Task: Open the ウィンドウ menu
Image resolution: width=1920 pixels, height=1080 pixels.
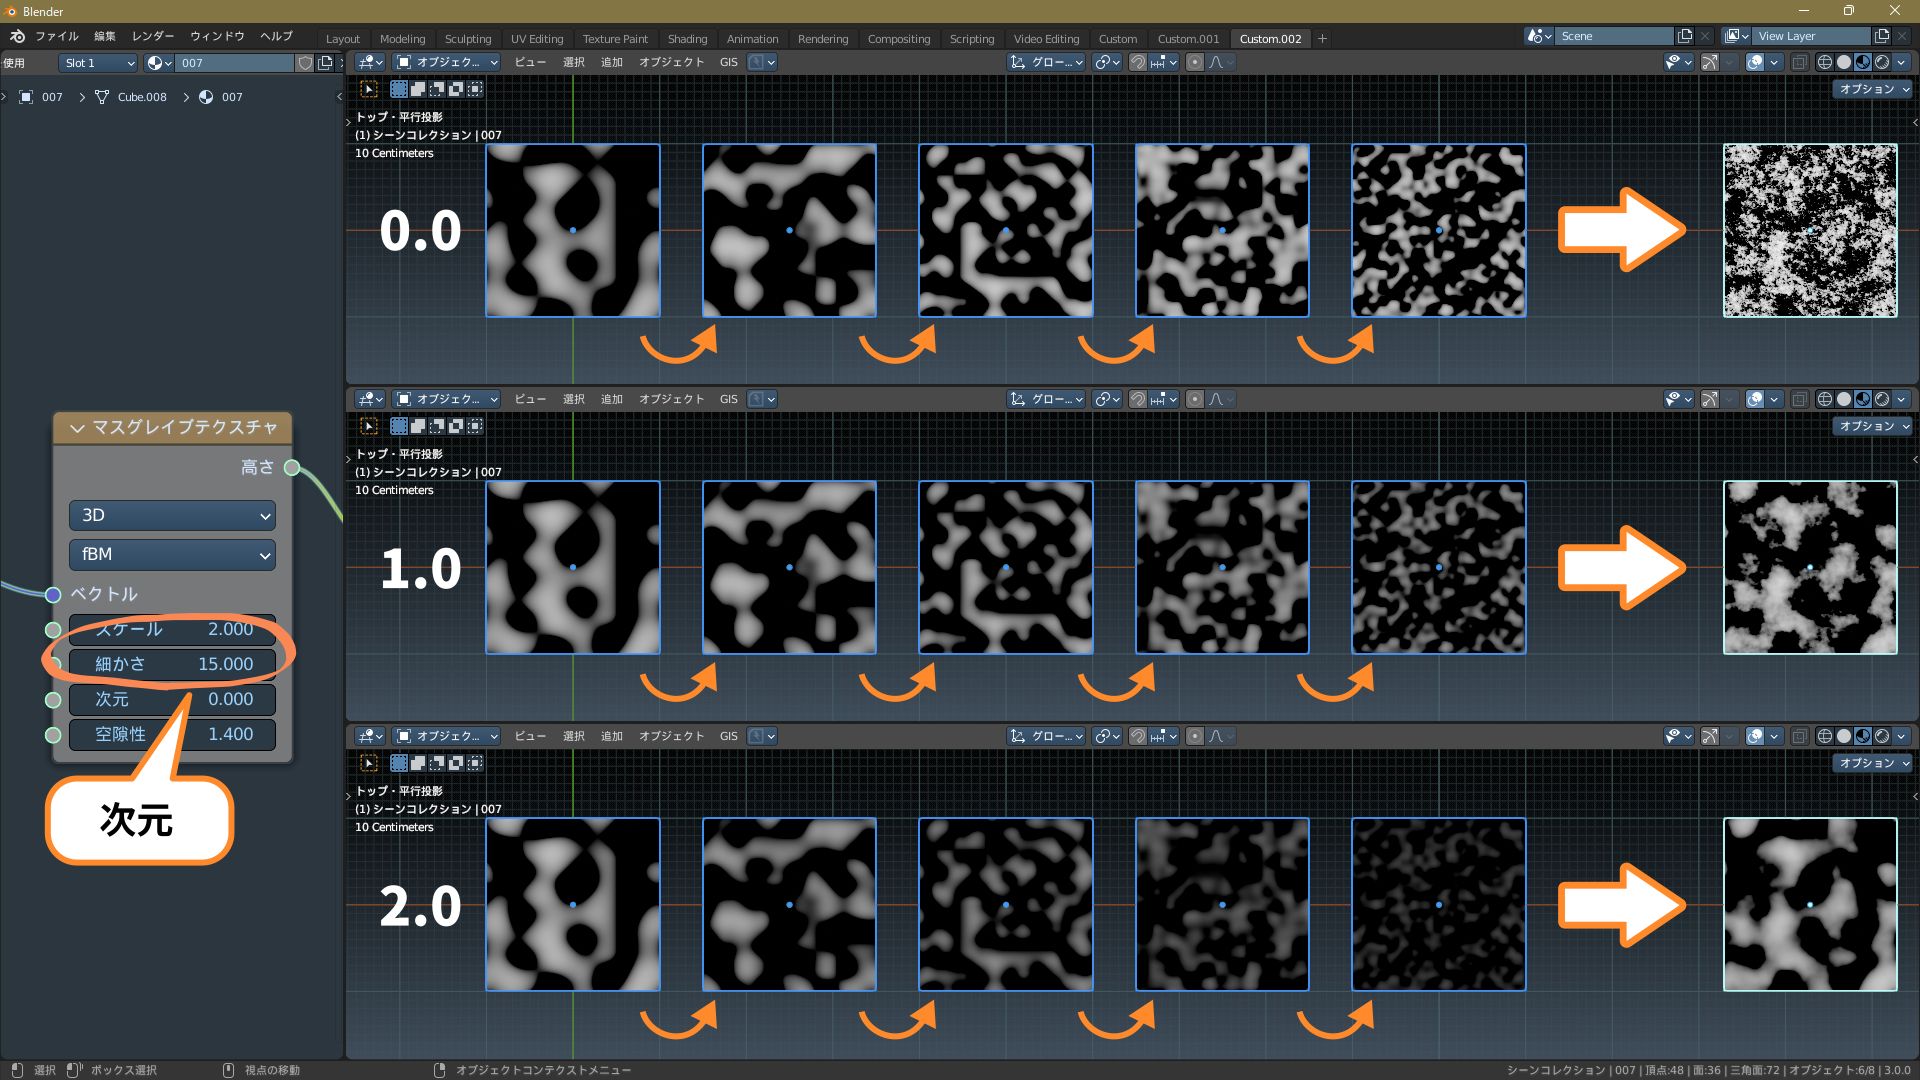Action: [217, 36]
